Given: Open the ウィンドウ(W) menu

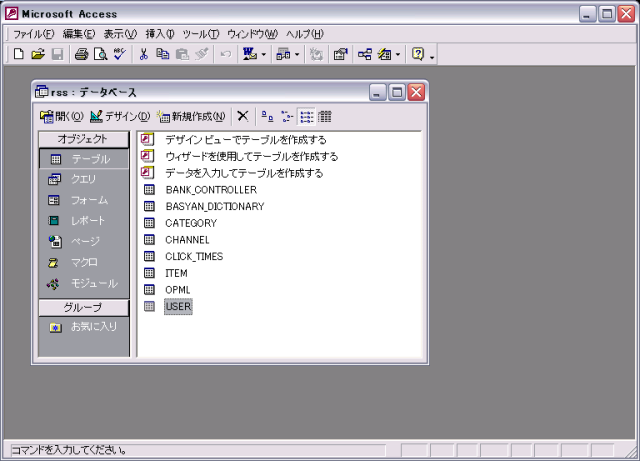Looking at the screenshot, I should (252, 34).
